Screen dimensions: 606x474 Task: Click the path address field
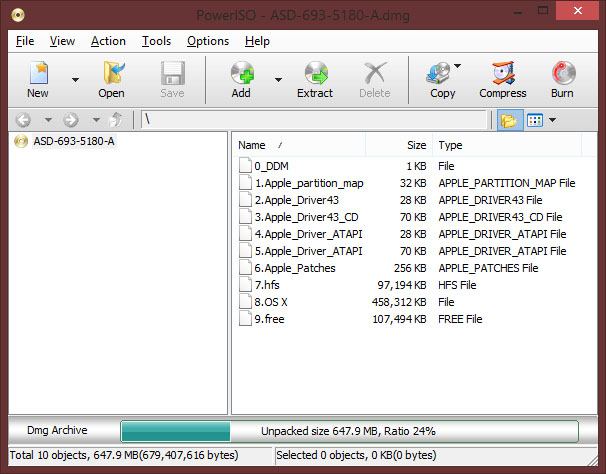314,120
